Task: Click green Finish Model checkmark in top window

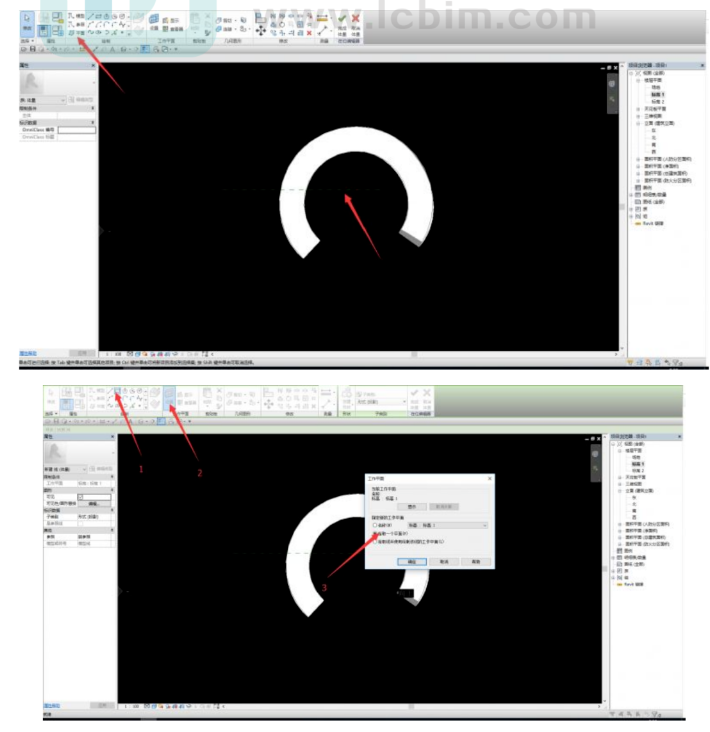Action: 342,19
